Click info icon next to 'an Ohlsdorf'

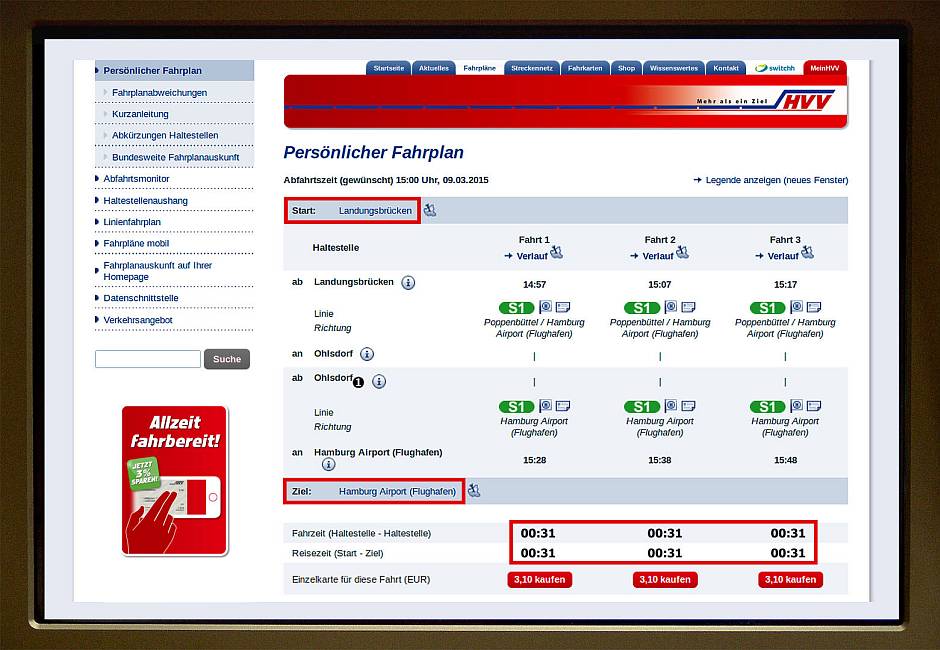pyautogui.click(x=367, y=354)
